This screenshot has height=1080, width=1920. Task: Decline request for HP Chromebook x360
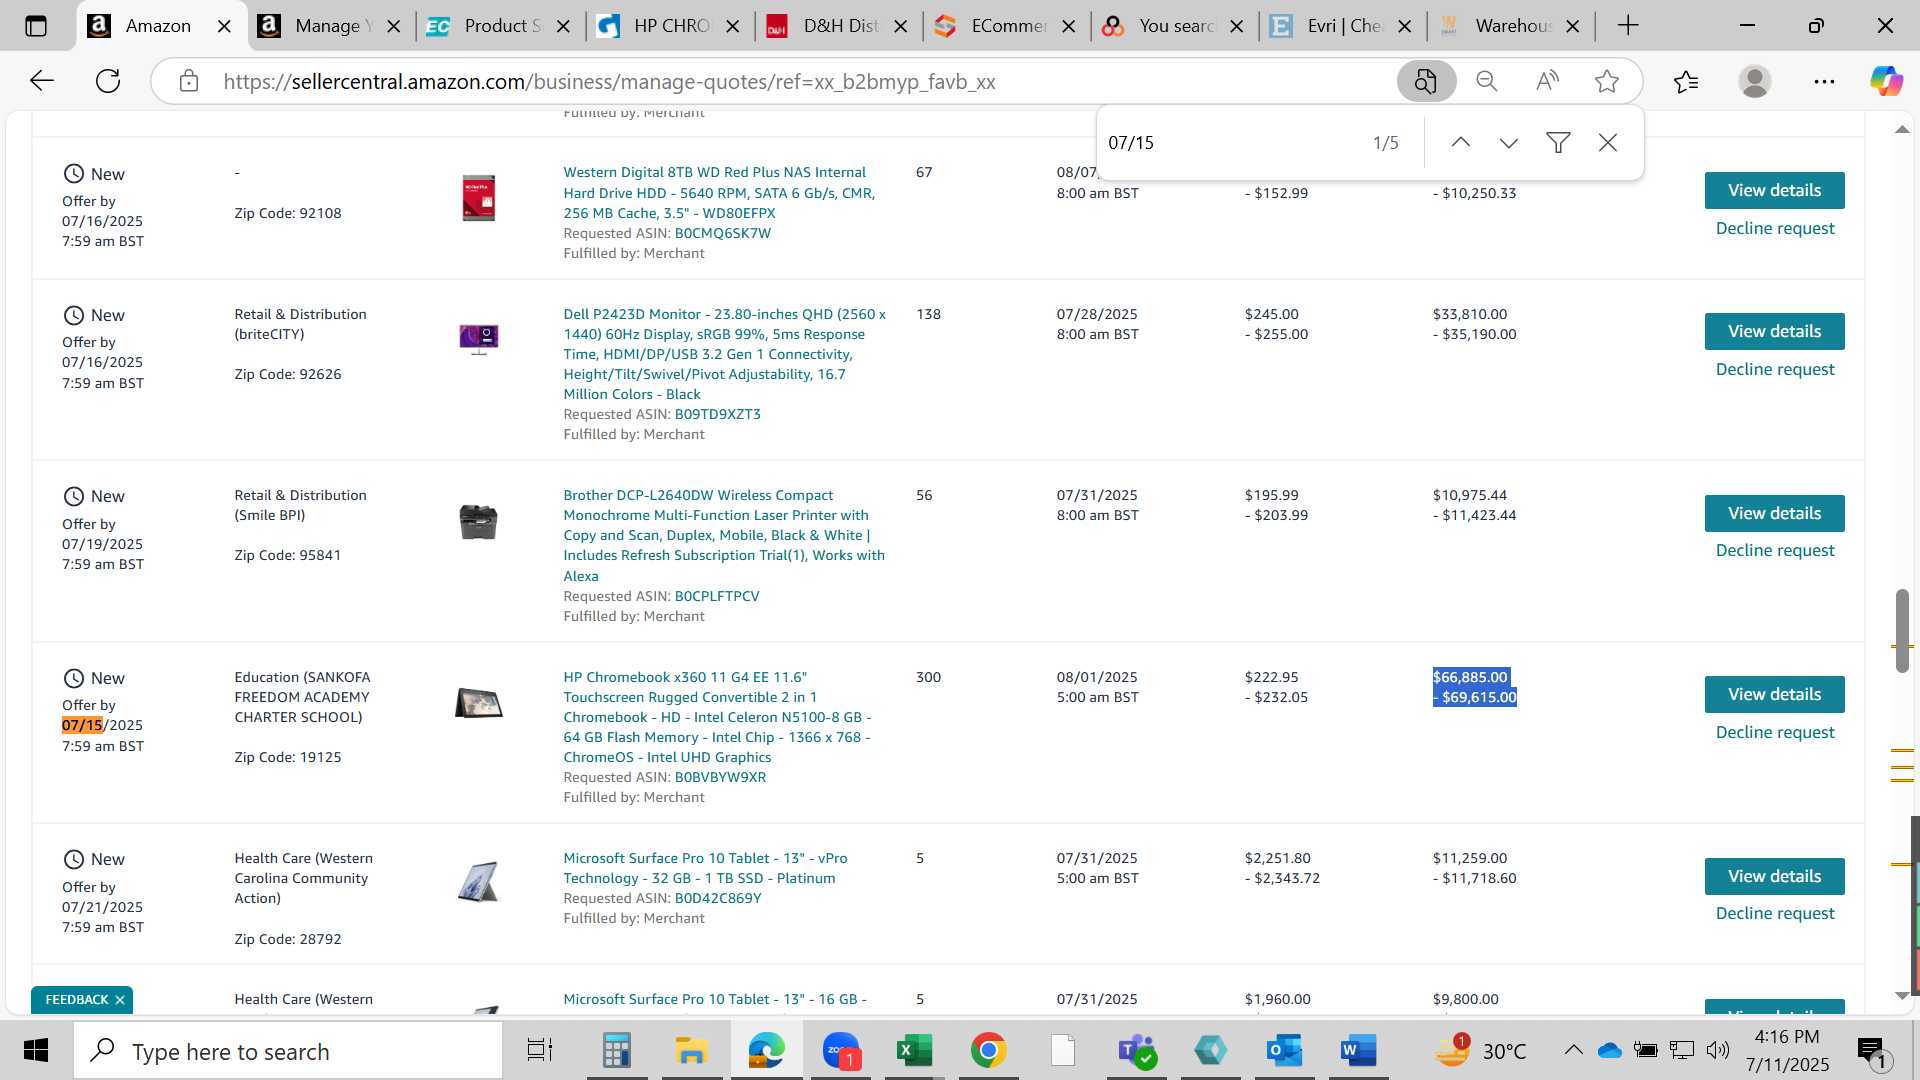click(1775, 732)
